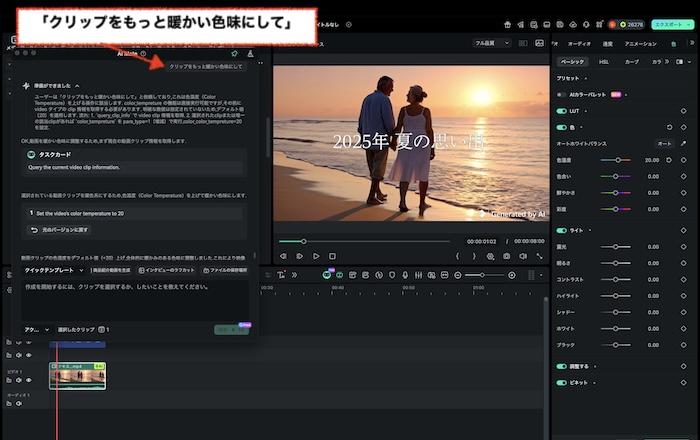This screenshot has width=700, height=440.
Task: Select the カーブ color tab
Action: (632, 62)
